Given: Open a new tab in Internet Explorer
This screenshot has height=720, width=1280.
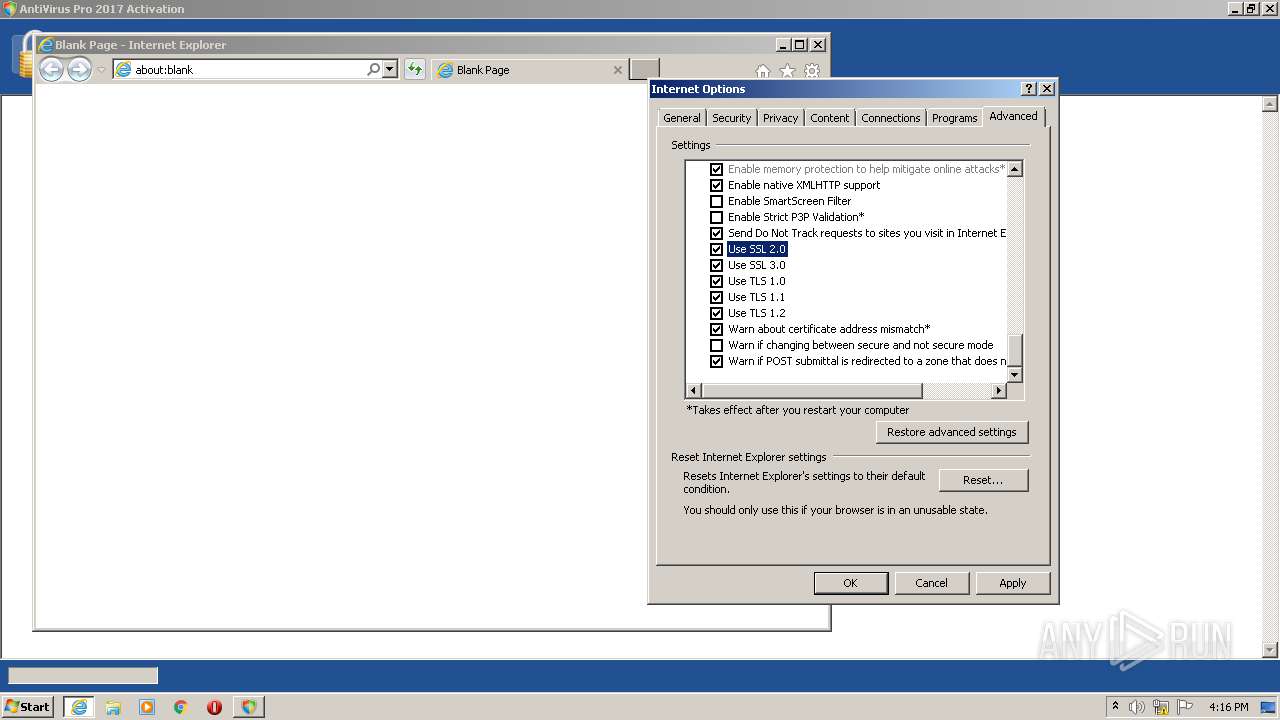Looking at the screenshot, I should pos(644,69).
